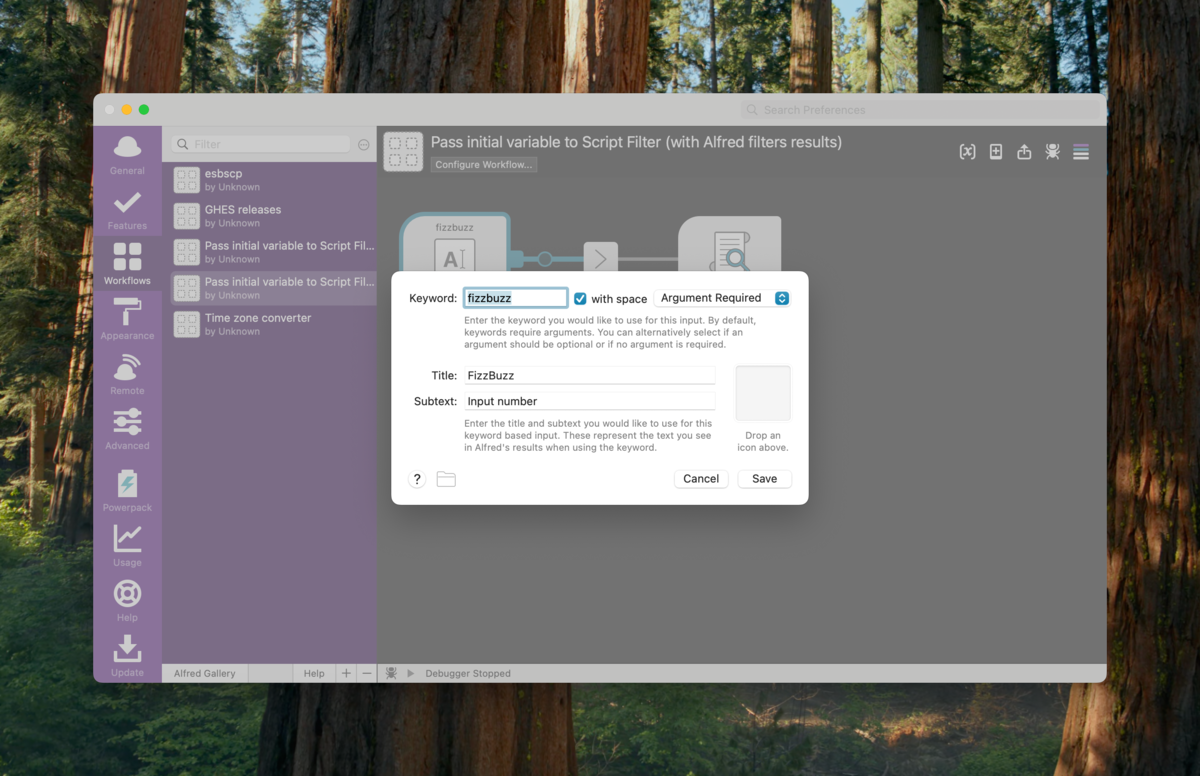The width and height of the screenshot is (1200, 776).
Task: Select the GHES releases workflow
Action: point(273,216)
